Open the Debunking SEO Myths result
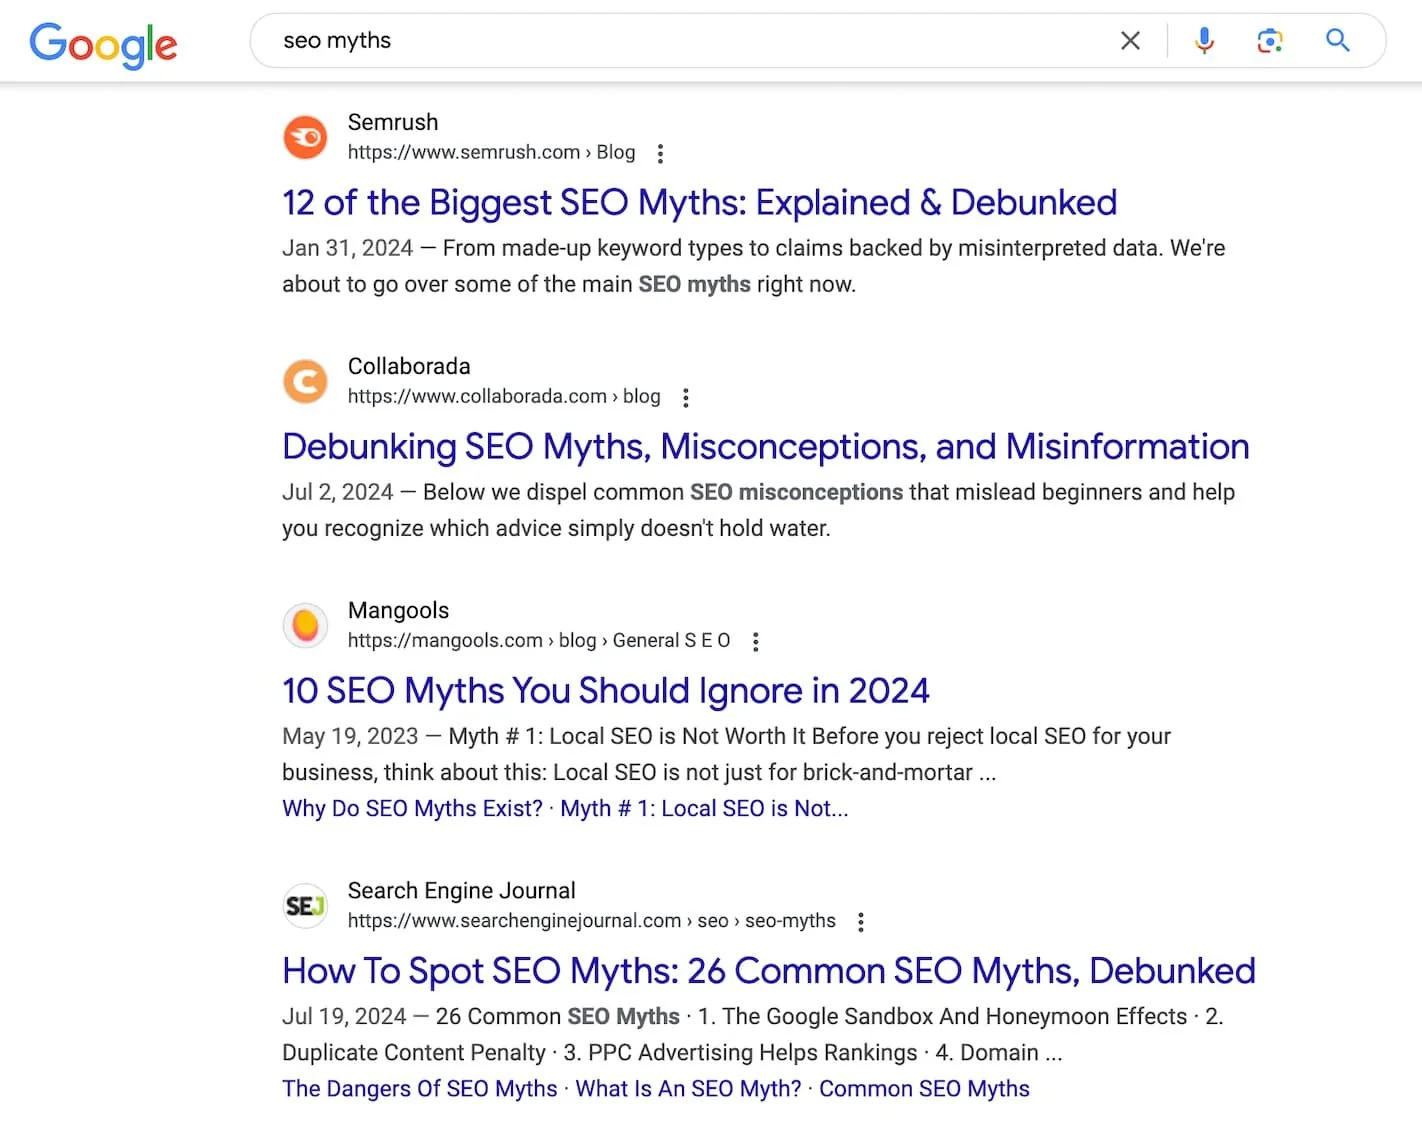The image size is (1422, 1144). (x=765, y=446)
